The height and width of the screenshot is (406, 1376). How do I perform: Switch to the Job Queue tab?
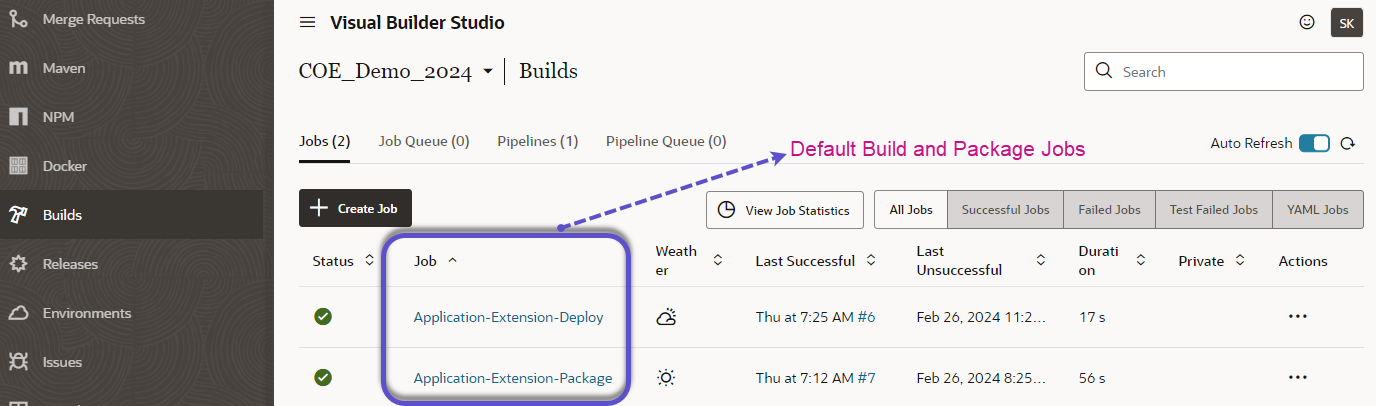coord(423,142)
